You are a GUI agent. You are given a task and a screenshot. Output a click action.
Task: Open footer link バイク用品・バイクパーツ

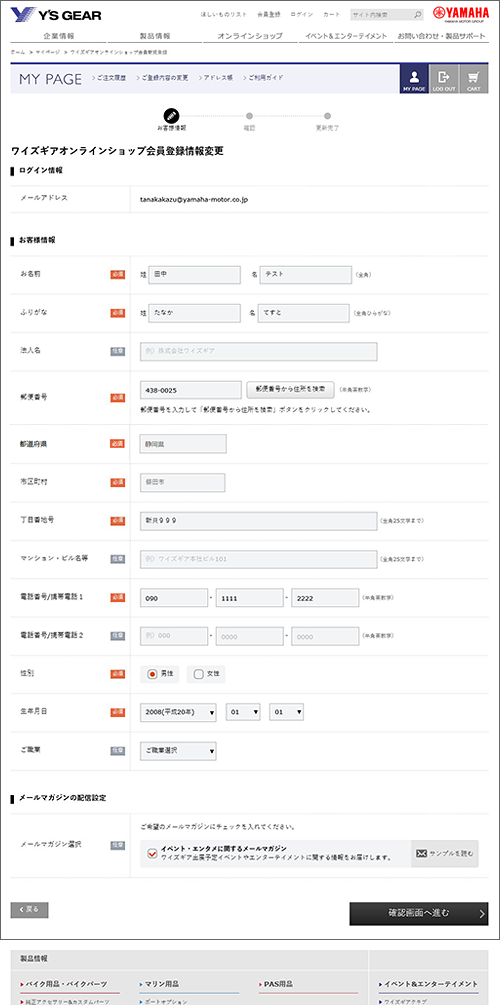(x=66, y=983)
